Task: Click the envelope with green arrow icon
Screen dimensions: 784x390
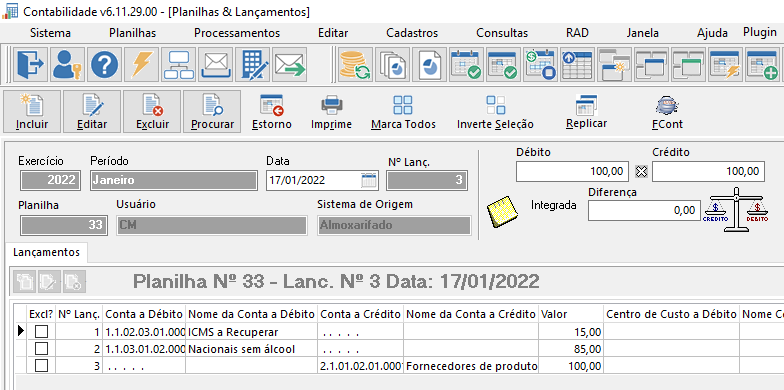Action: pyautogui.click(x=290, y=64)
